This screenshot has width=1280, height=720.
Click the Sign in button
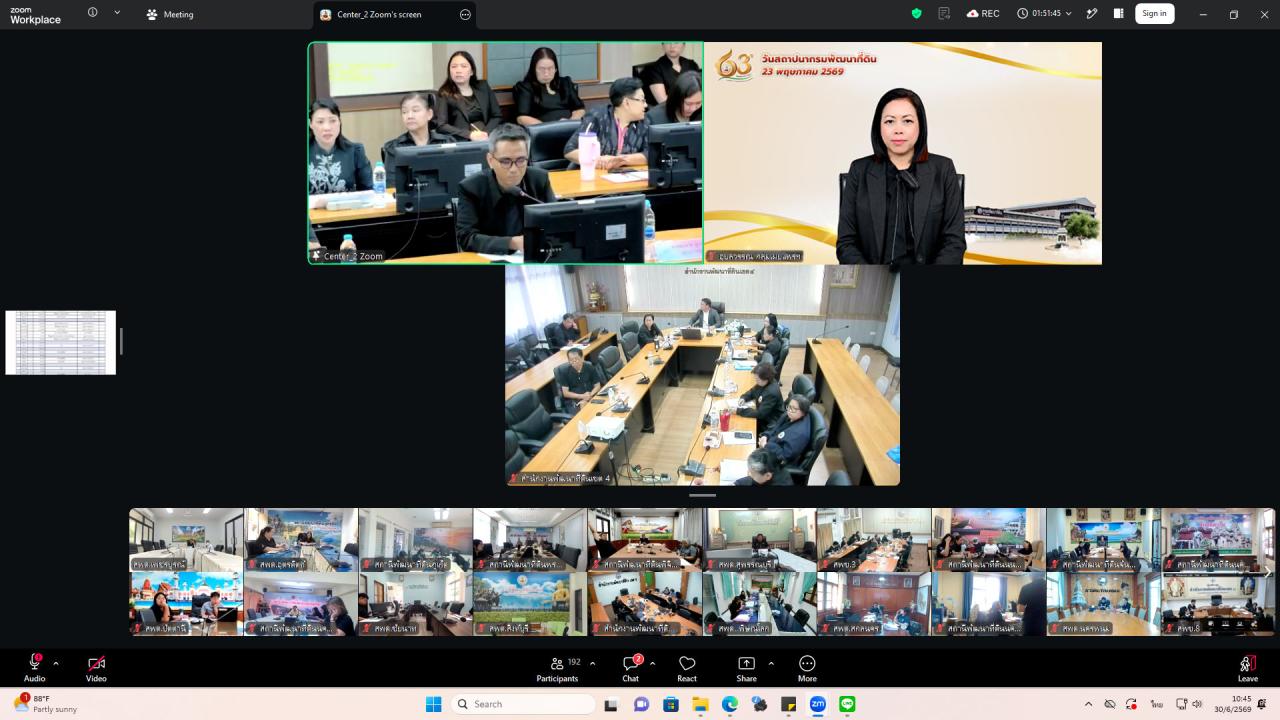(1154, 14)
